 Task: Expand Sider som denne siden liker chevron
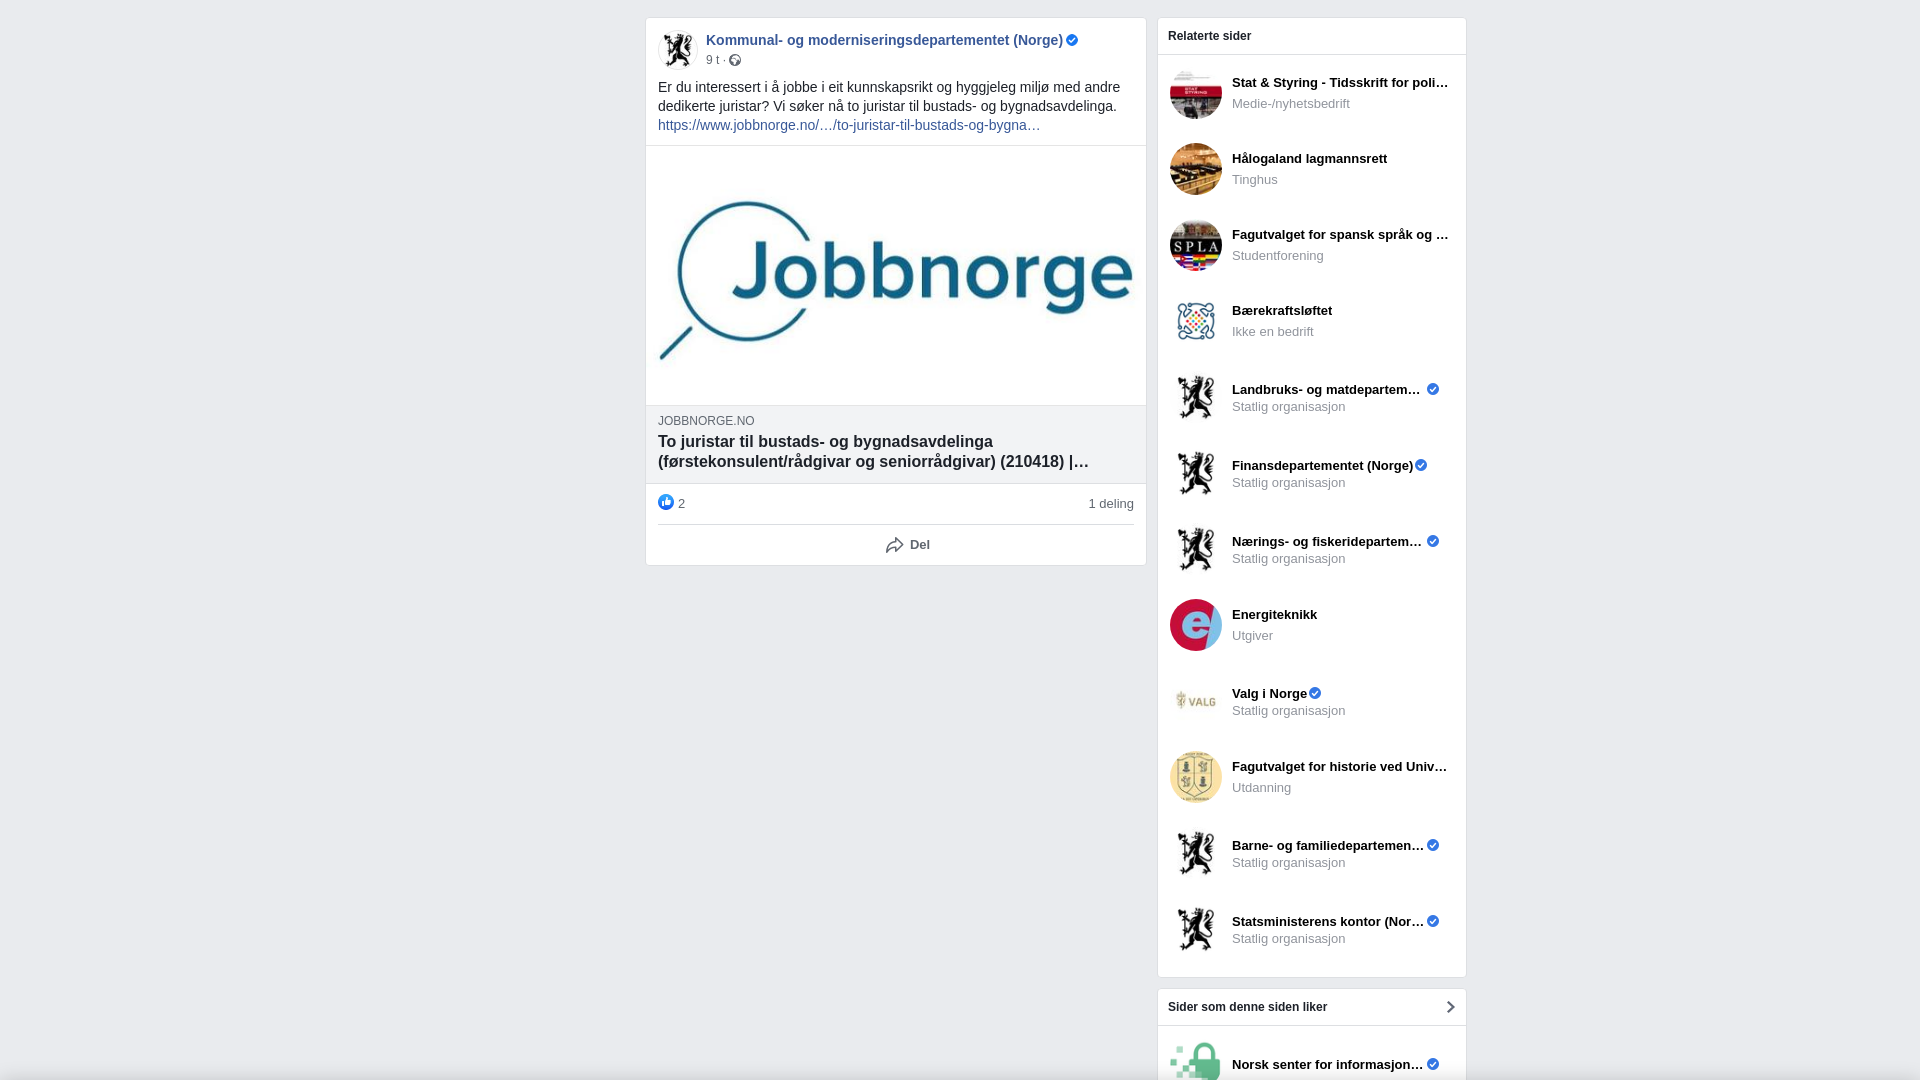(x=1450, y=1007)
